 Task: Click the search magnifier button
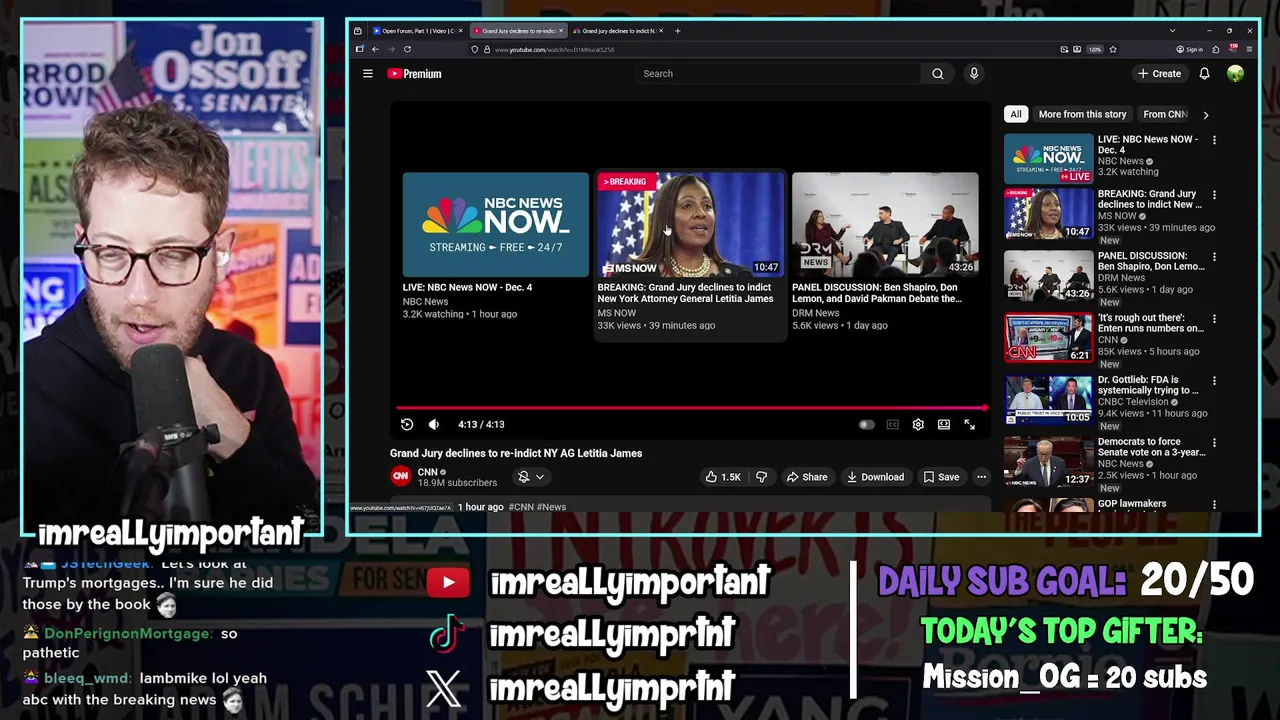(x=937, y=74)
